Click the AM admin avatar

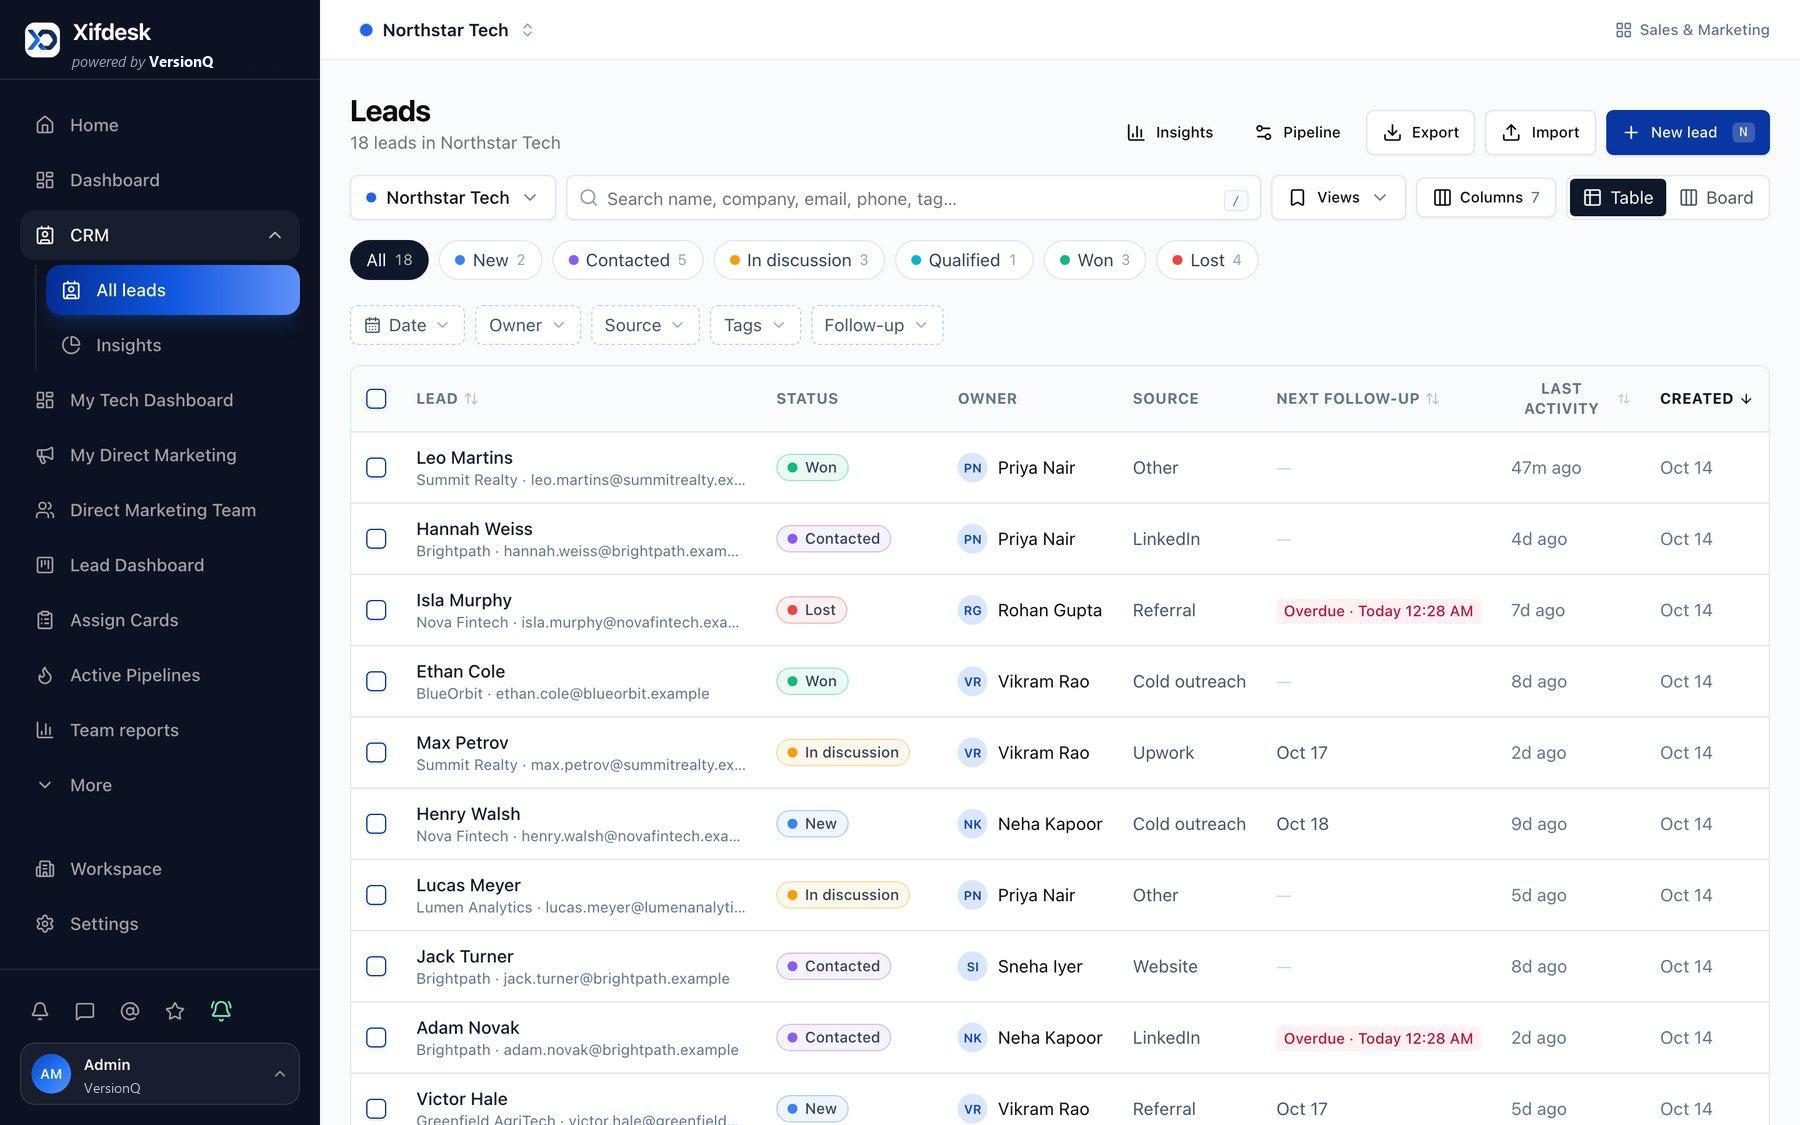(x=51, y=1074)
